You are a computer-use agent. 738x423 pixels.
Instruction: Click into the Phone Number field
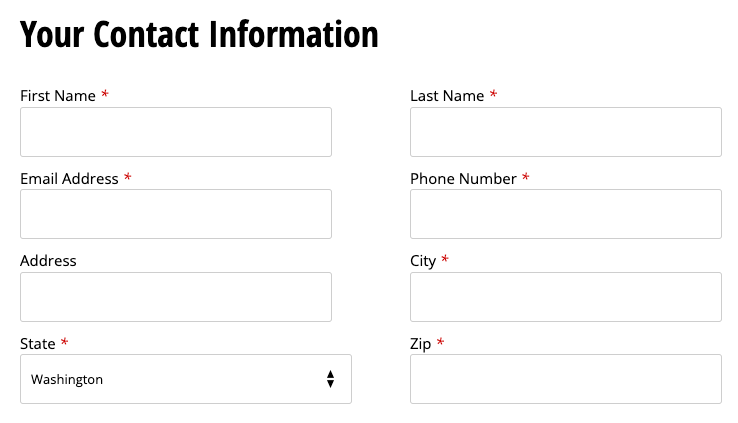pos(565,214)
